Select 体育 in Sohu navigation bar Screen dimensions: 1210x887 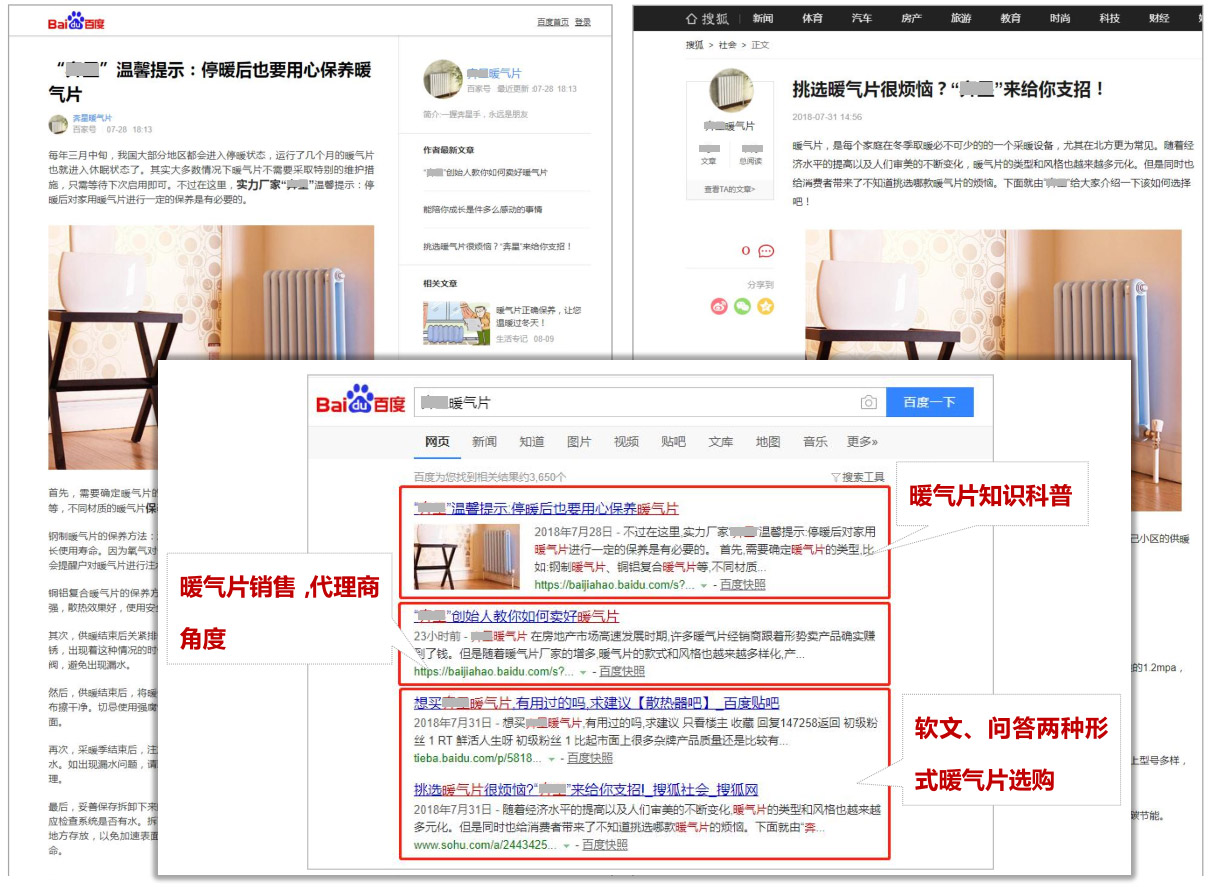click(812, 18)
